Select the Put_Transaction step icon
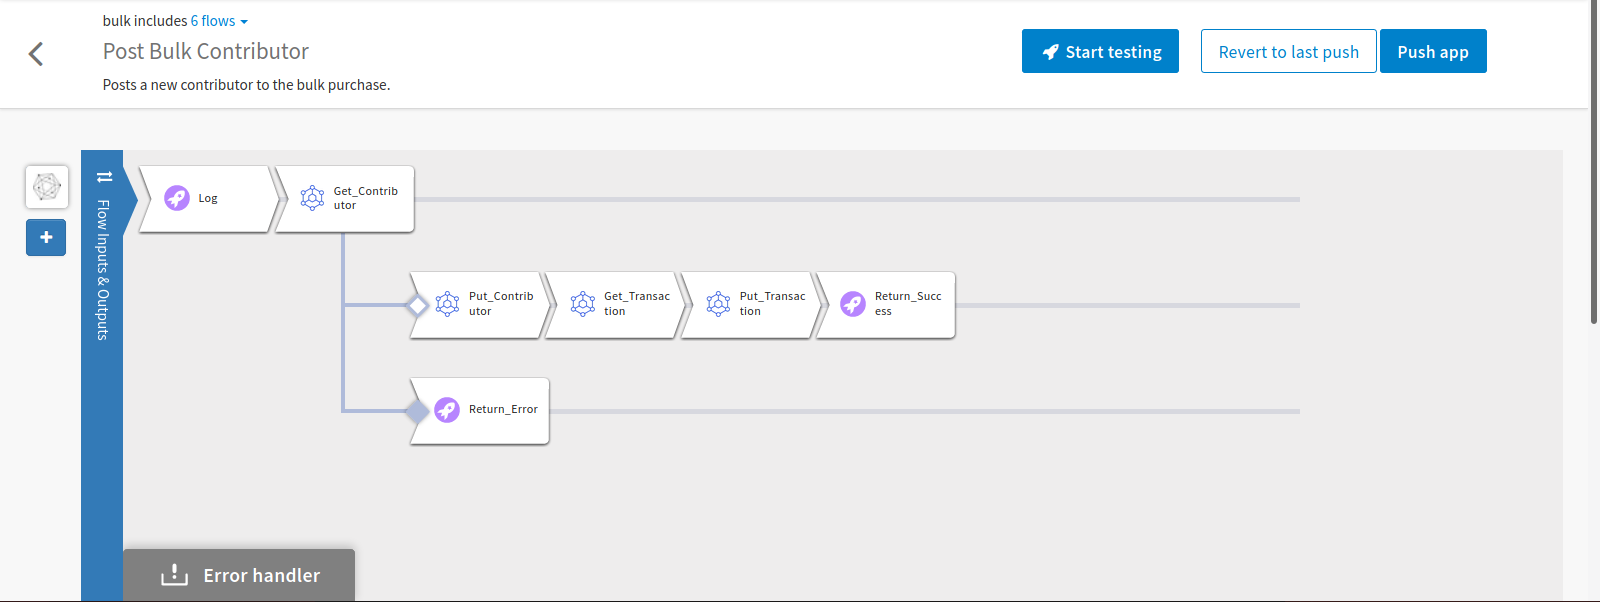 [x=718, y=304]
